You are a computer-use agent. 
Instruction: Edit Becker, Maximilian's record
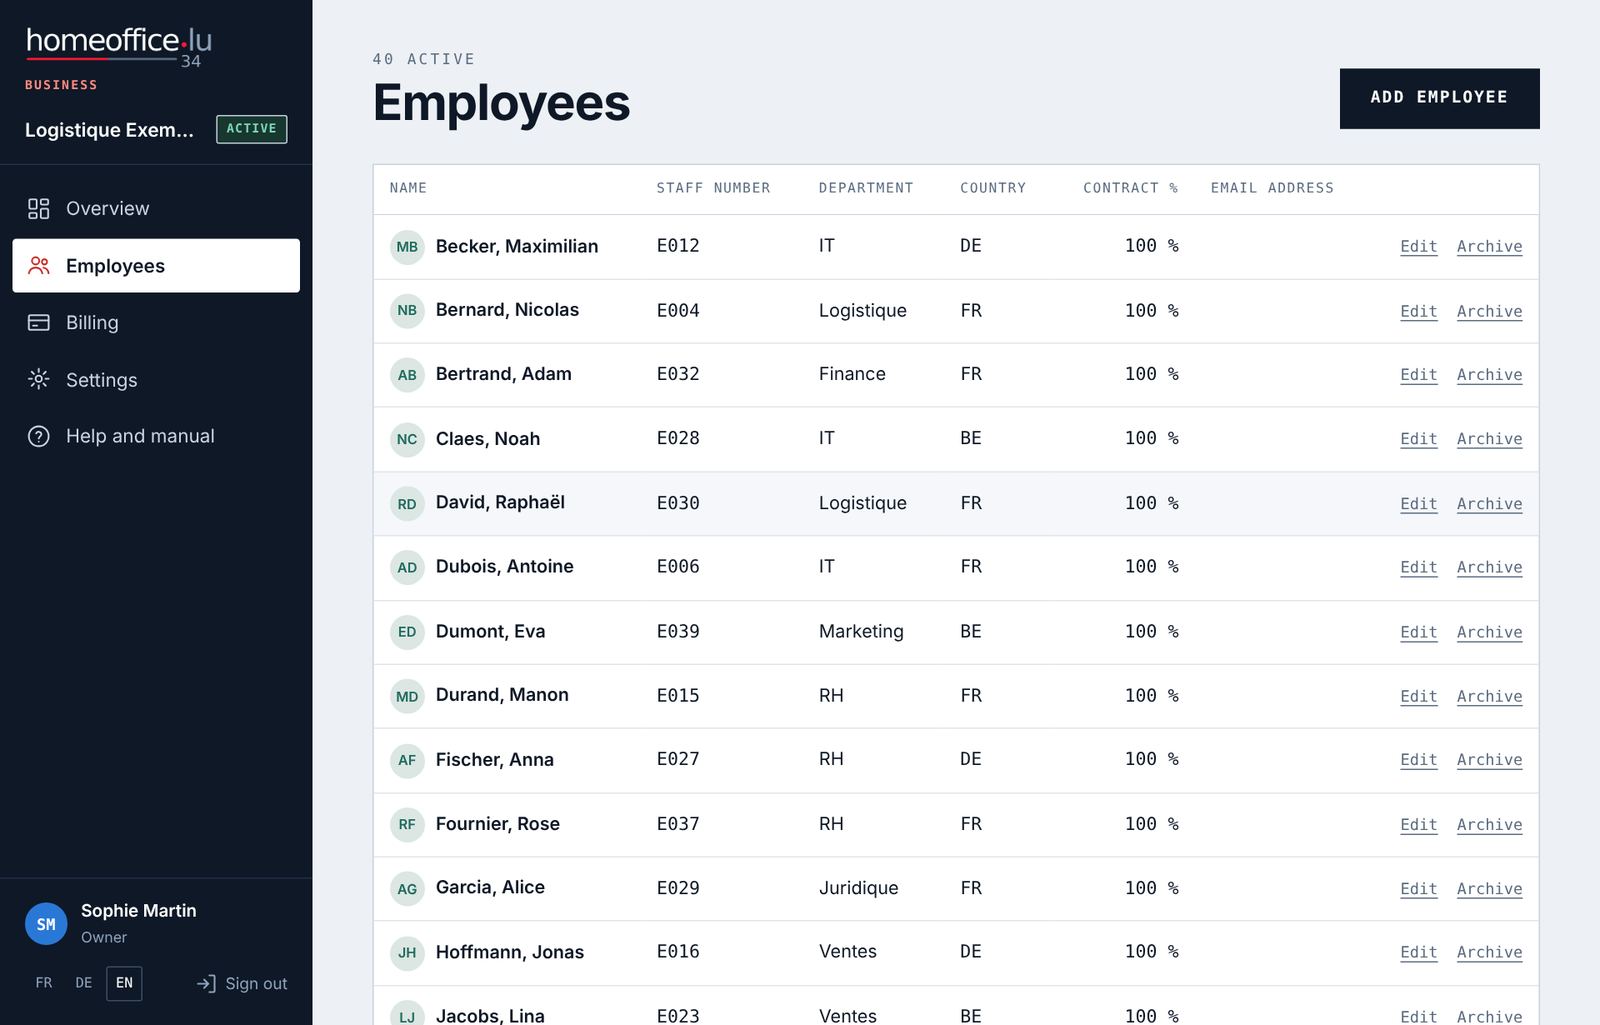tap(1418, 246)
